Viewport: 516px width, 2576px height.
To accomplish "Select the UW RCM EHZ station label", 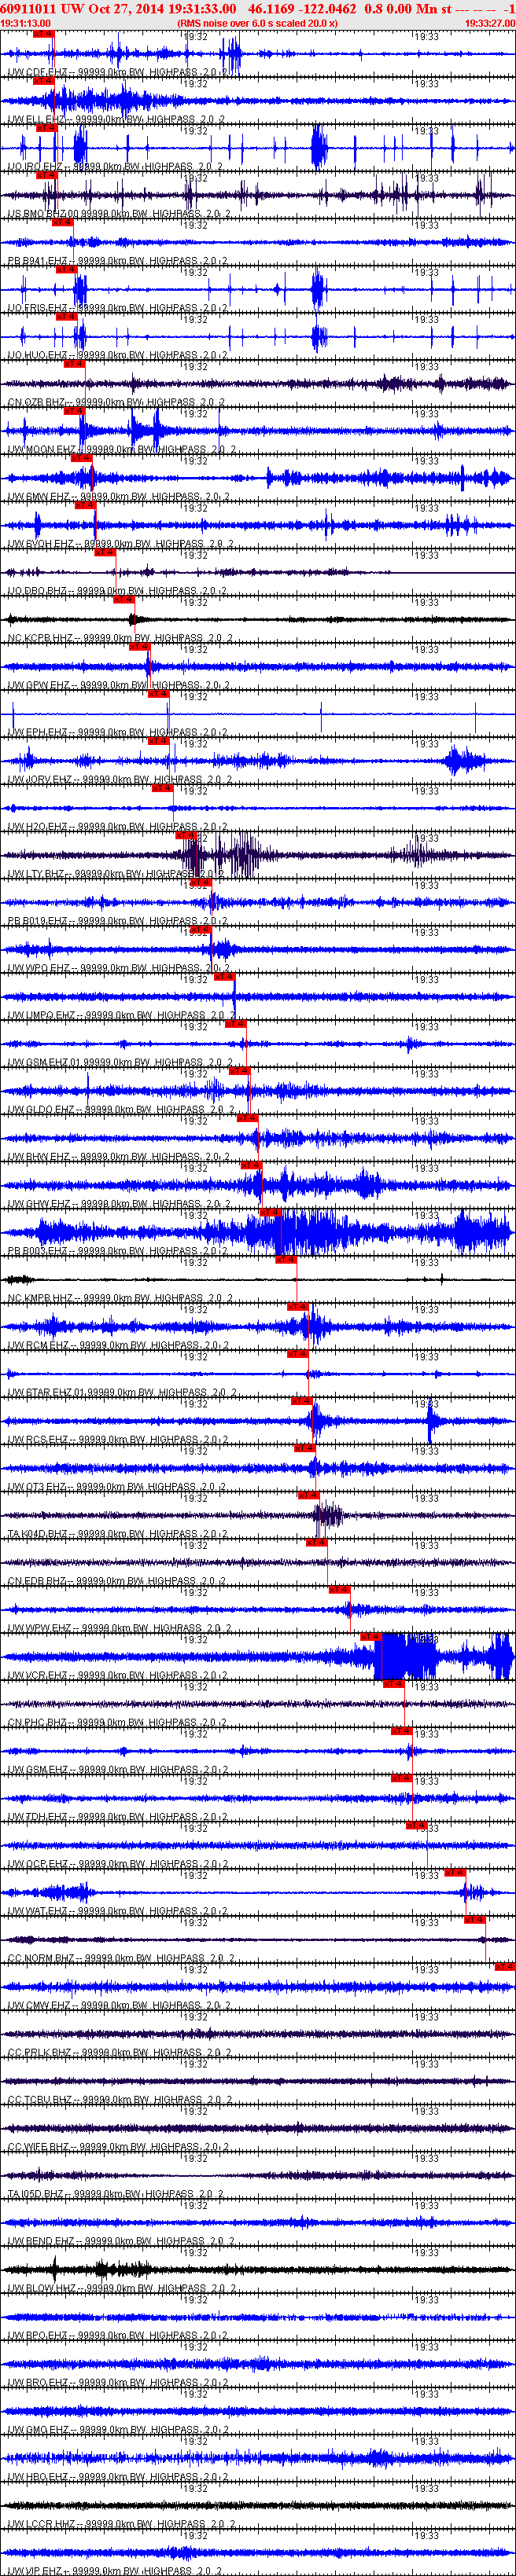I will [x=118, y=1346].
